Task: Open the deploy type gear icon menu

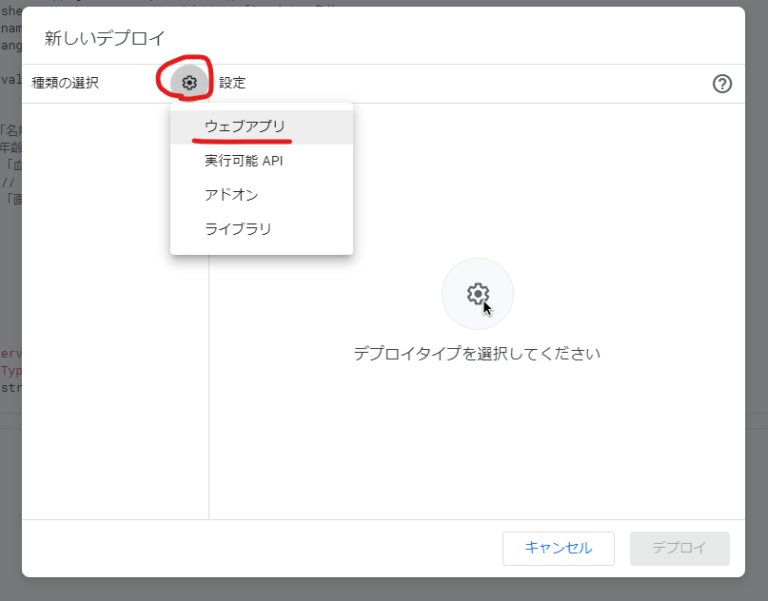Action: (189, 83)
